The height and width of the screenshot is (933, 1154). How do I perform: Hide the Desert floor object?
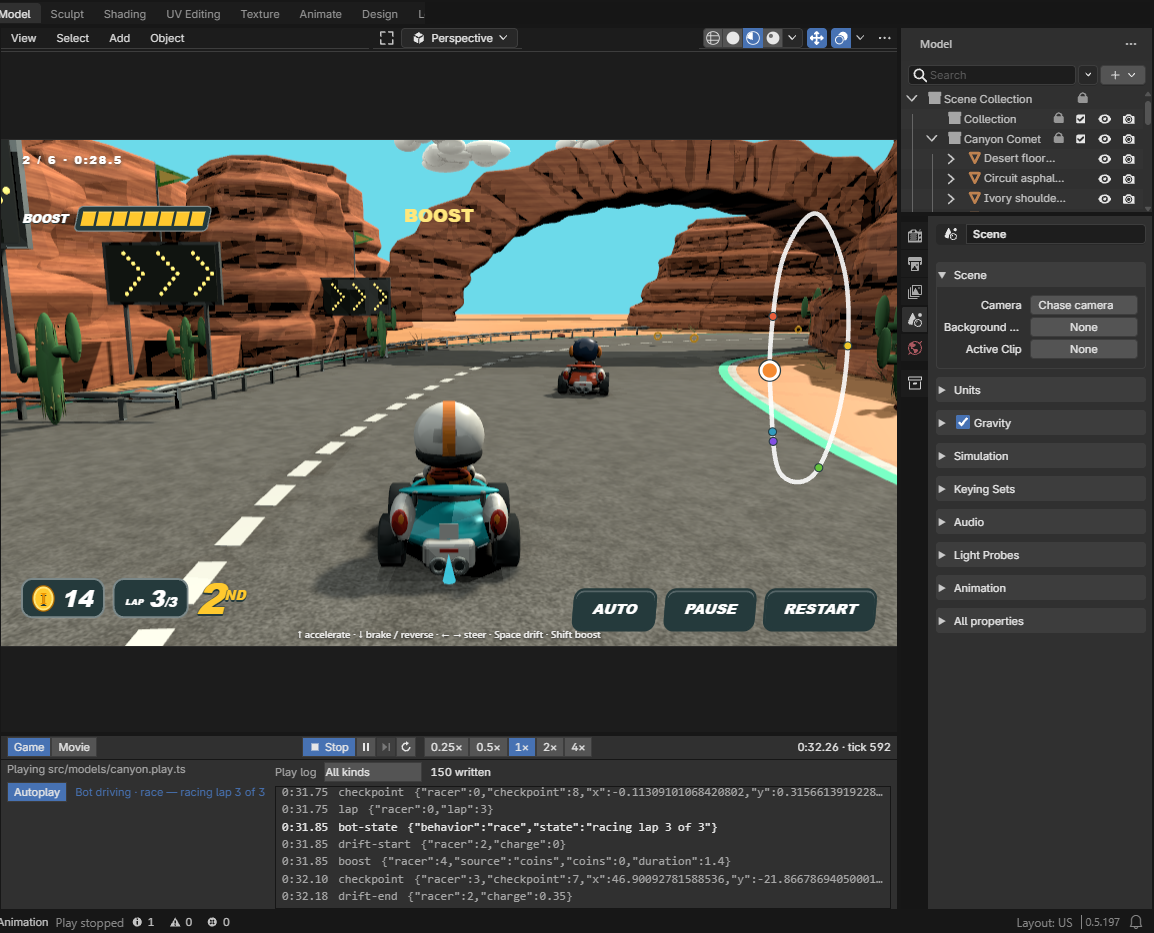click(x=1104, y=159)
